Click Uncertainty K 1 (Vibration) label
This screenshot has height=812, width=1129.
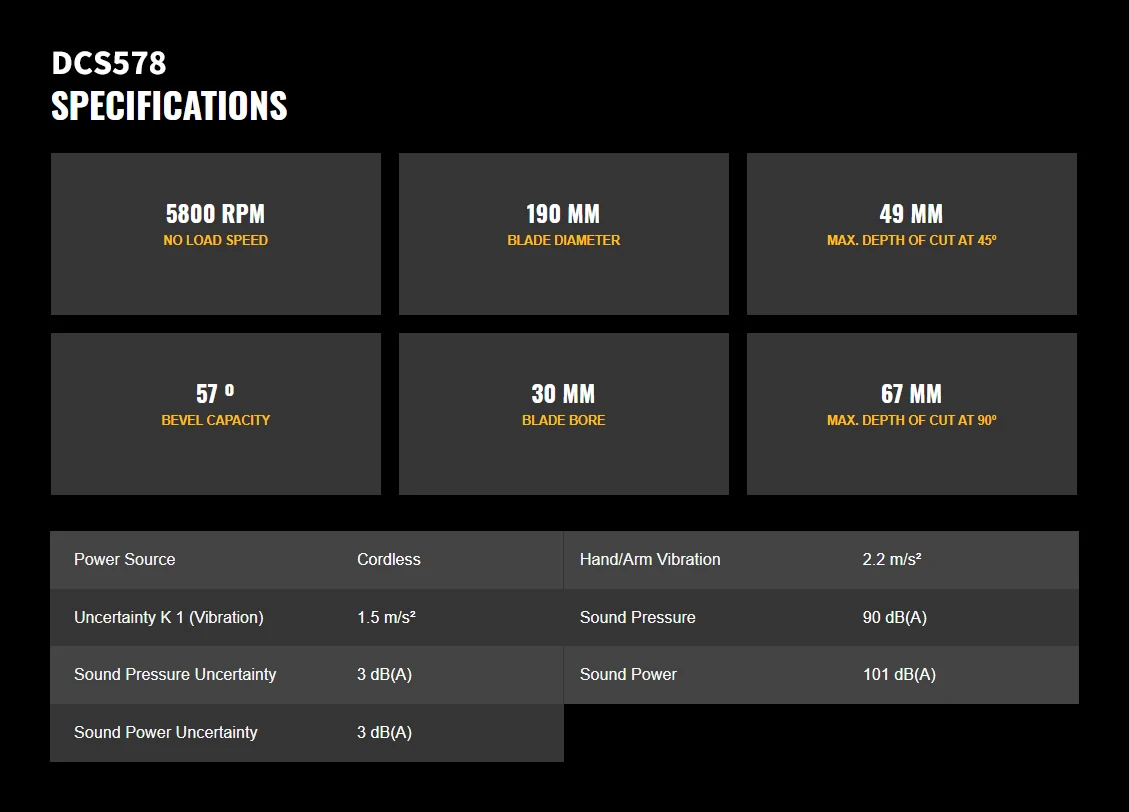(168, 618)
